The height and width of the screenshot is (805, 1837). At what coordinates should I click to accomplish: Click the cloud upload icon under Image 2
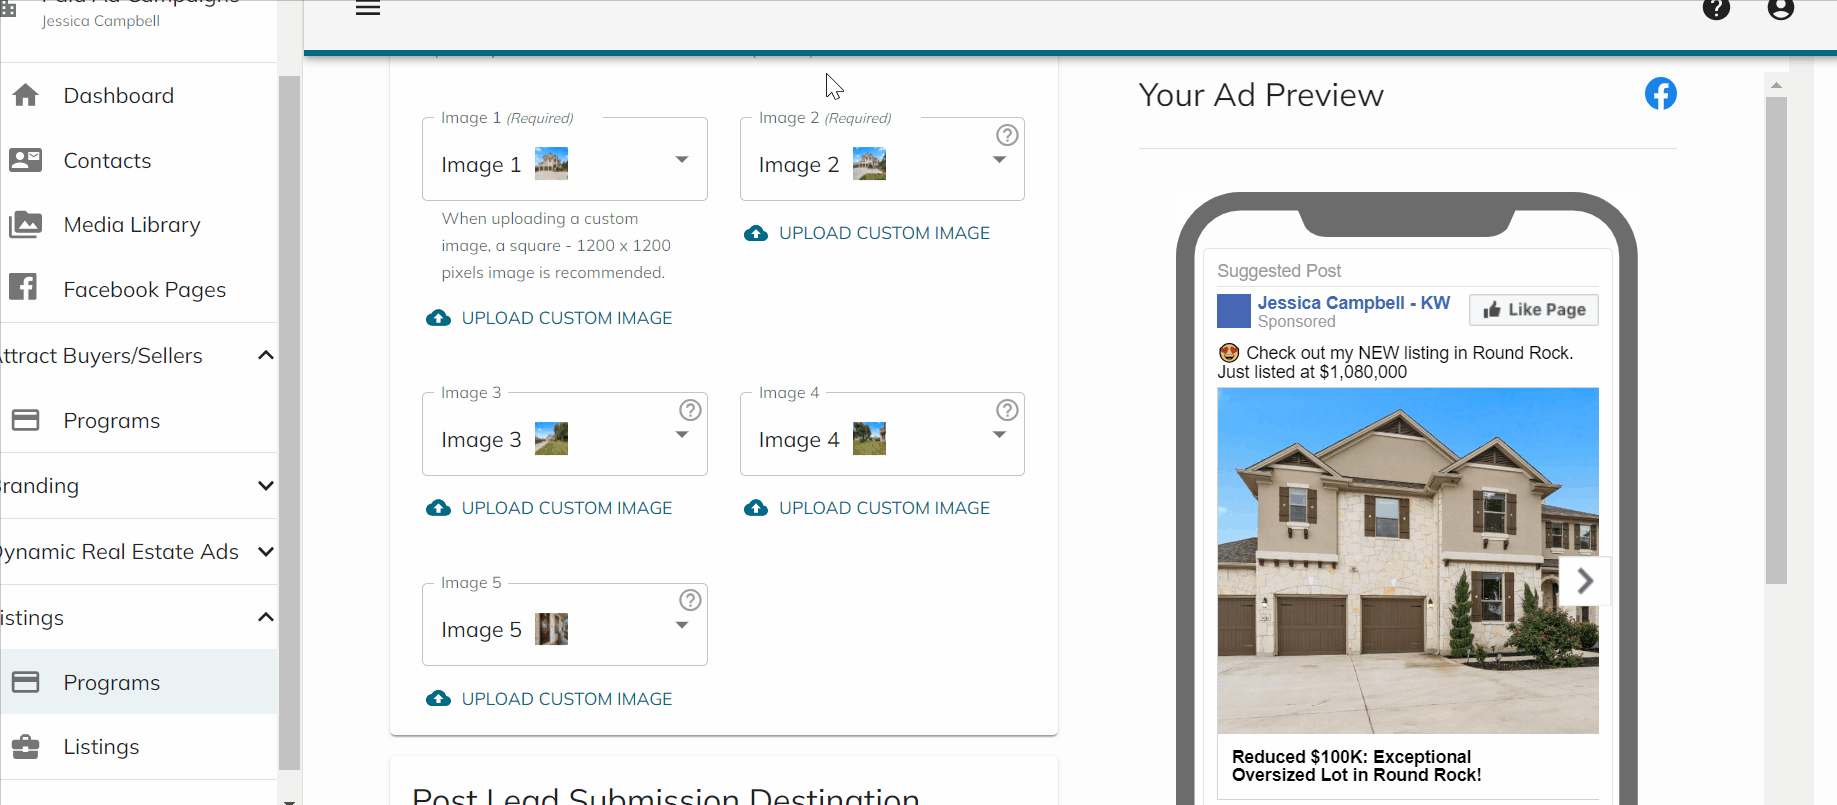756,233
